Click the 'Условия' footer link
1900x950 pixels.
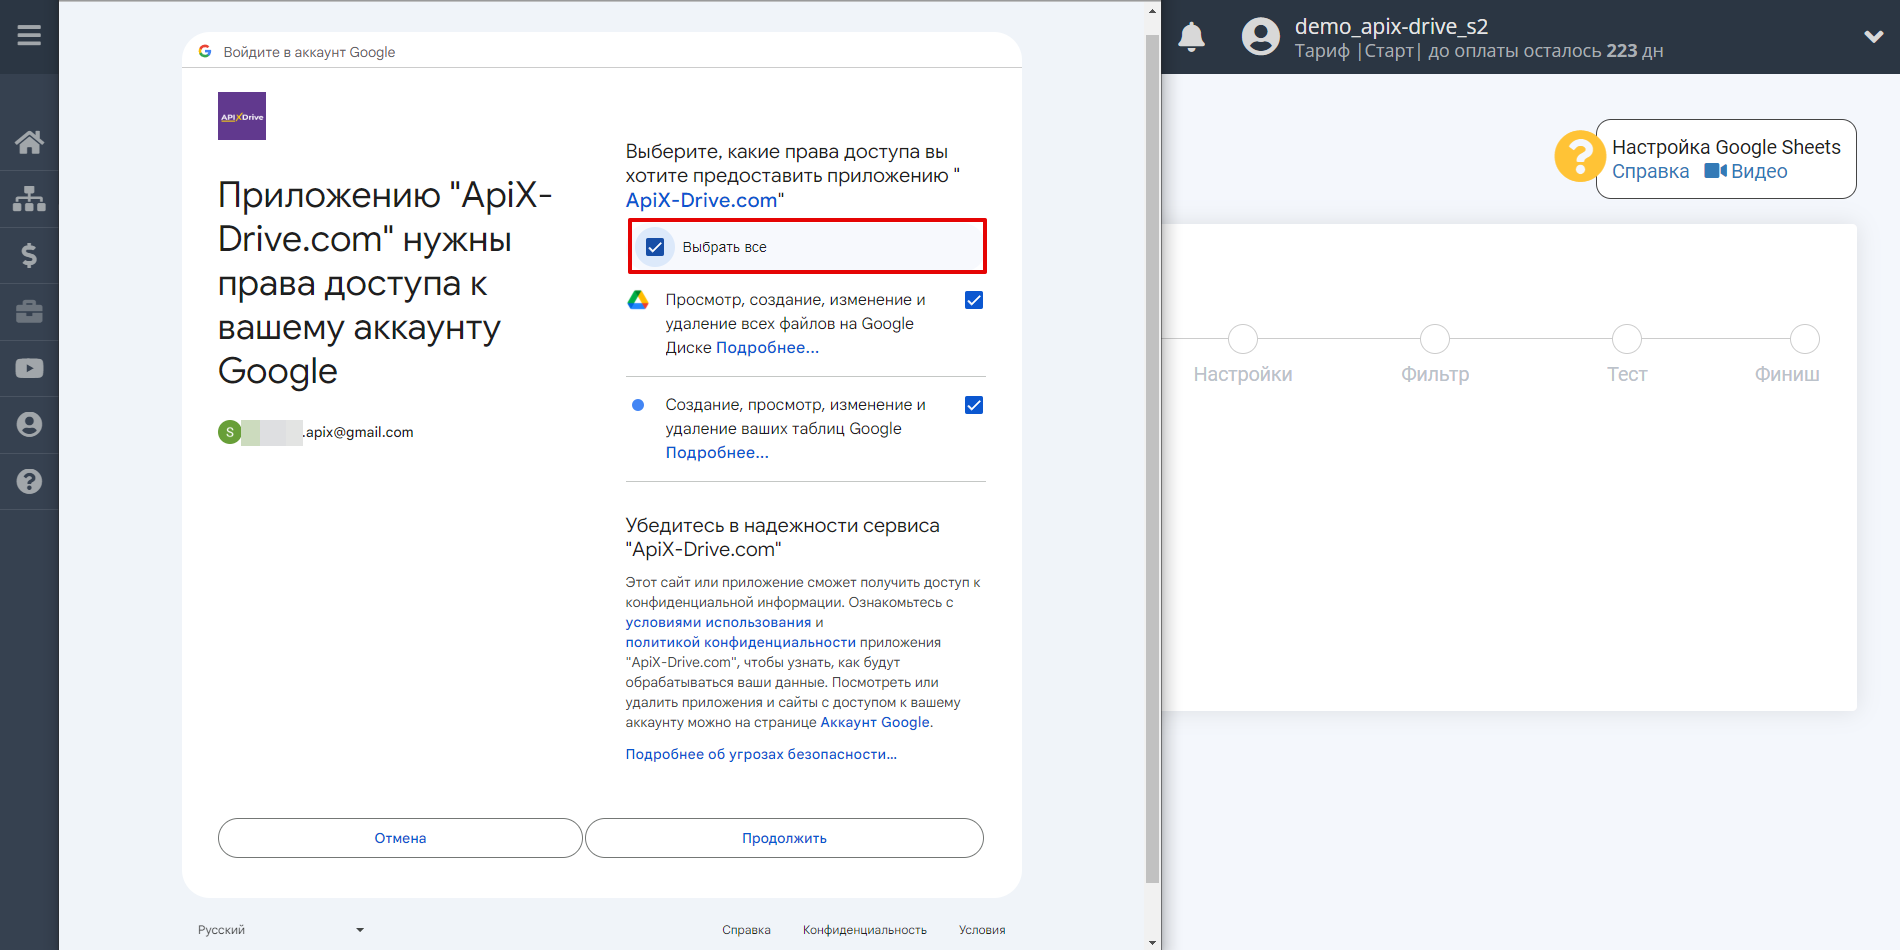point(982,930)
